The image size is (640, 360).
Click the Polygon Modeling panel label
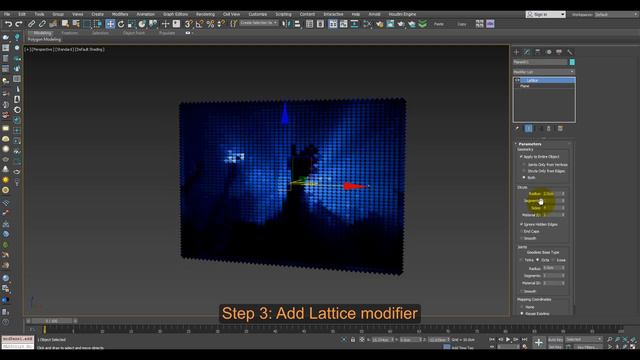tap(44, 40)
